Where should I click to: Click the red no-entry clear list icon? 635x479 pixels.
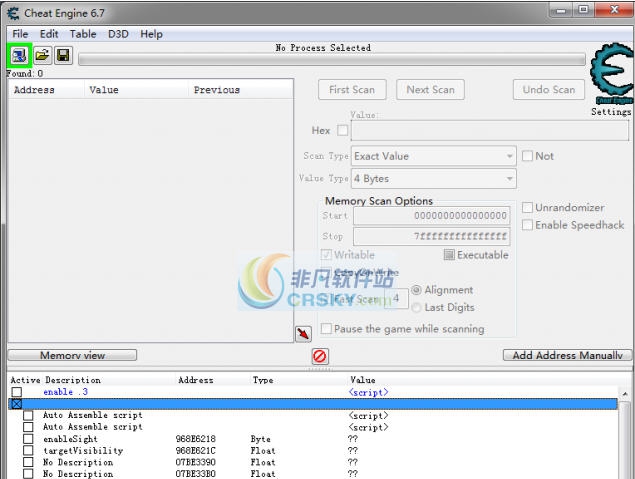[x=320, y=356]
